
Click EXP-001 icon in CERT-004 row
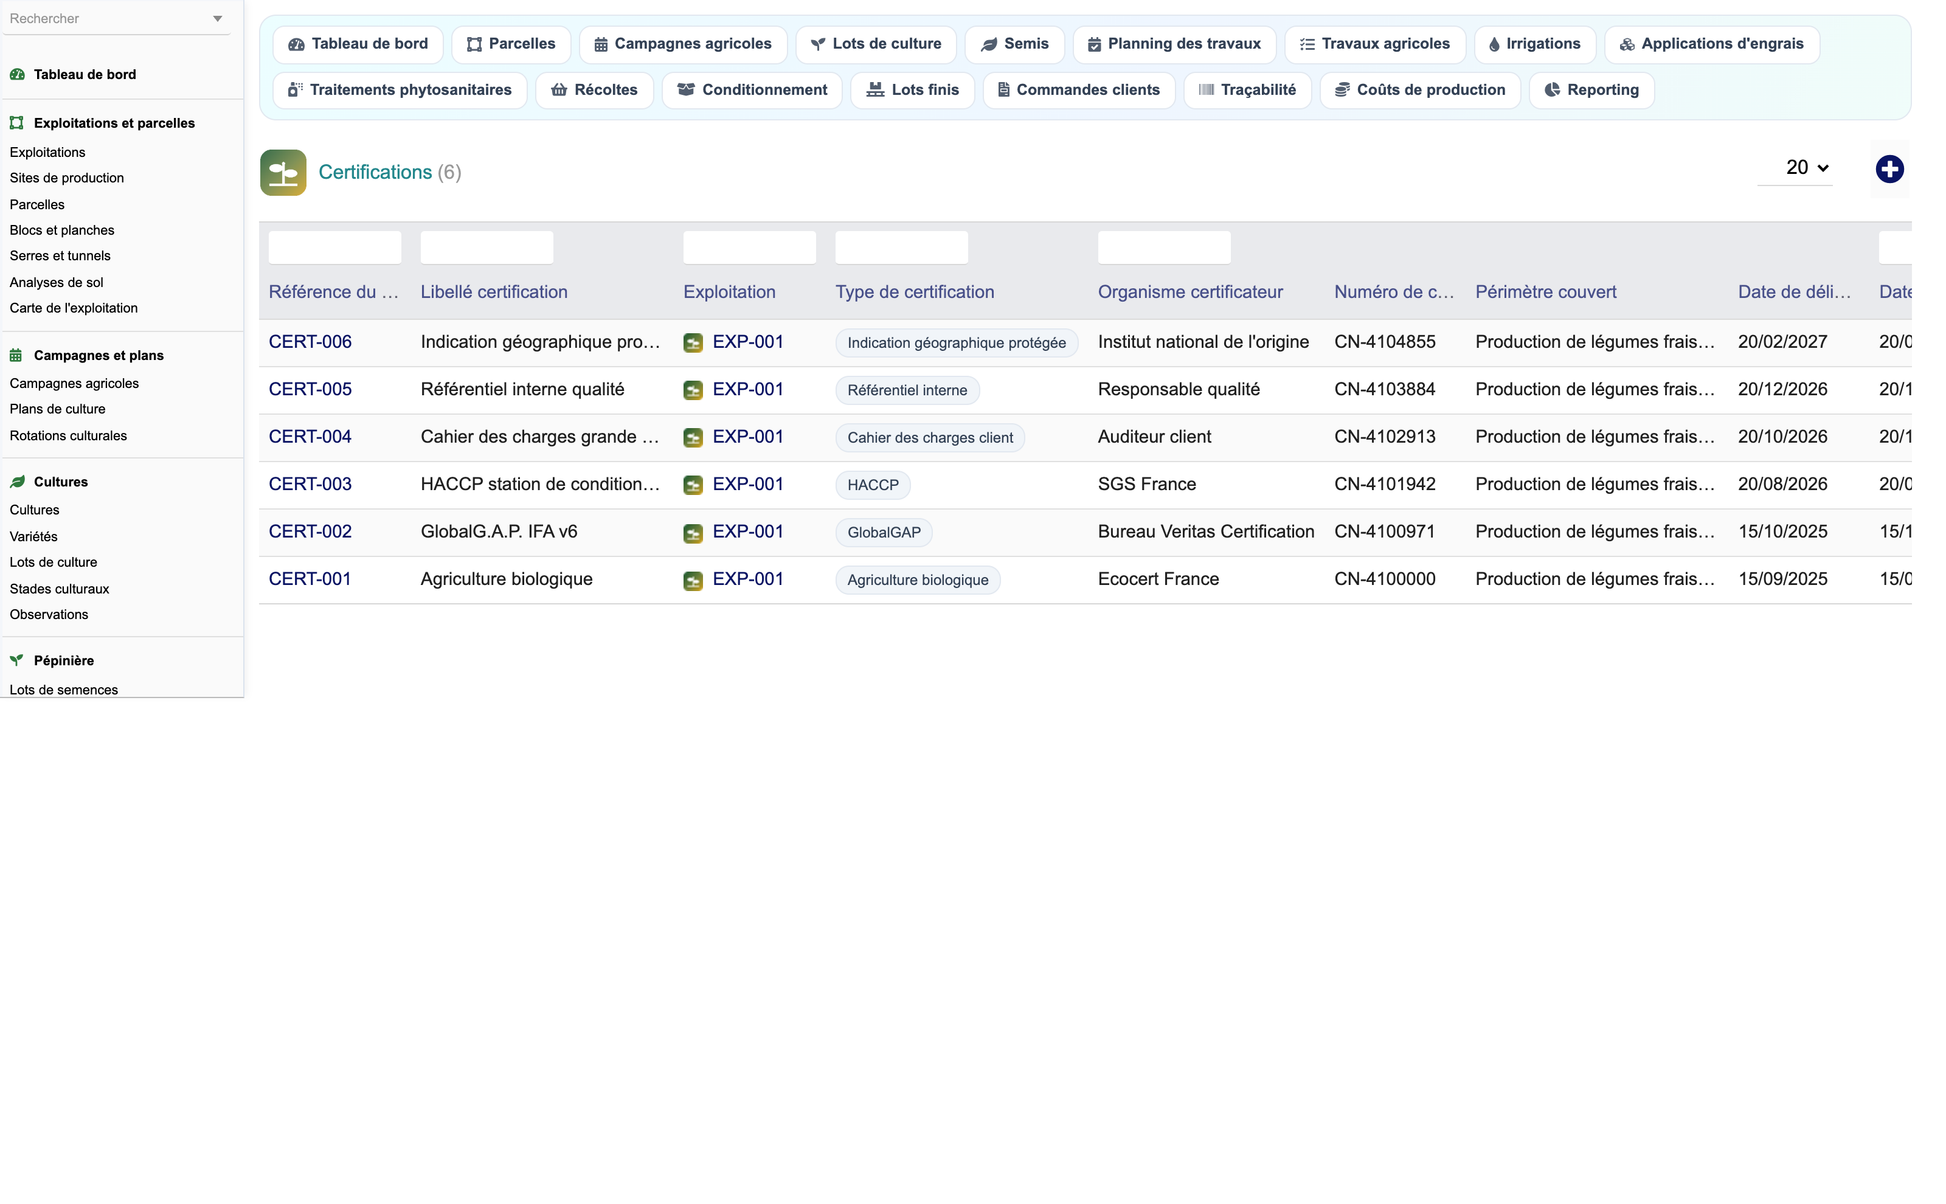pos(693,438)
